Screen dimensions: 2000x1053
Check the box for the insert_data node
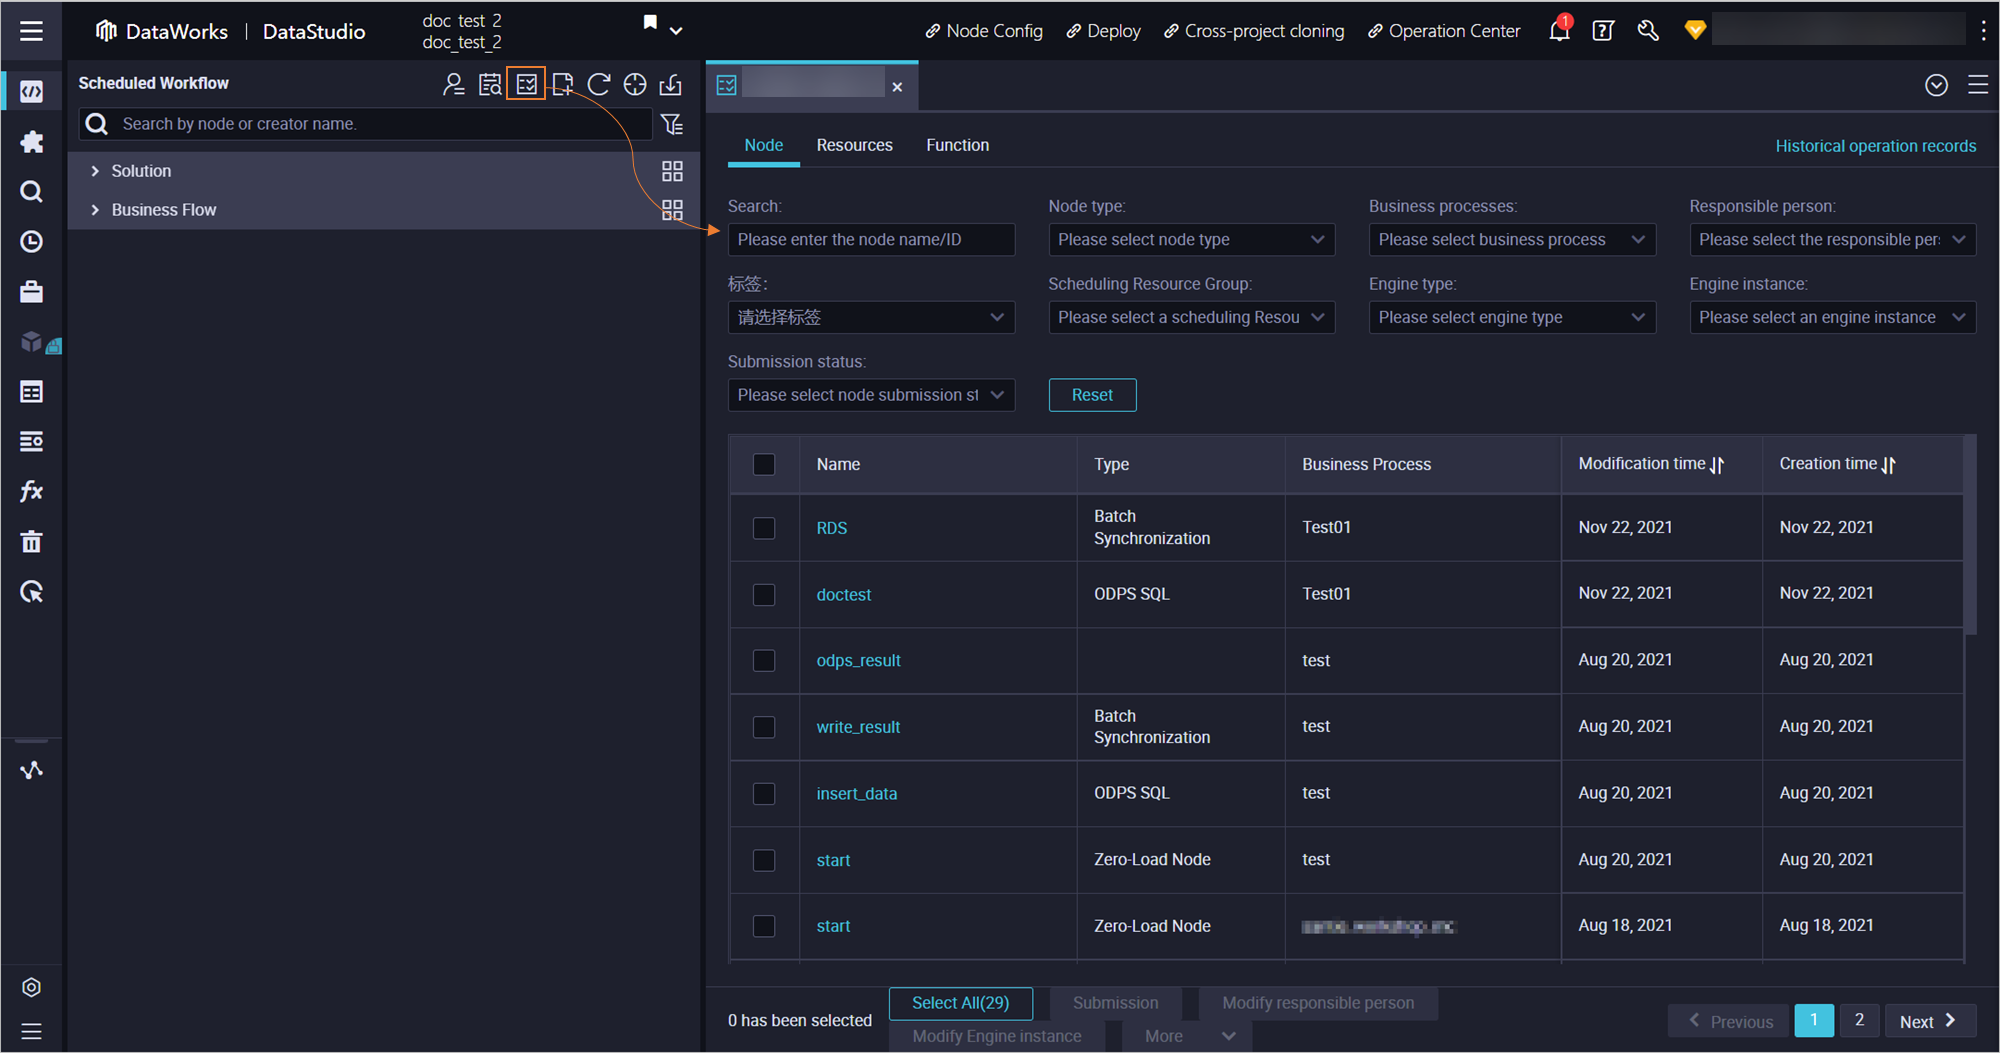pos(764,793)
